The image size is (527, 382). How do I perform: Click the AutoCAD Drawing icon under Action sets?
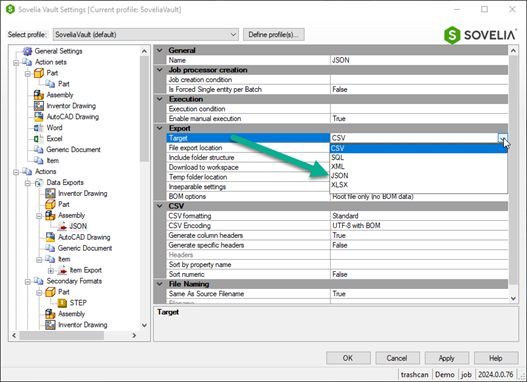pyautogui.click(x=39, y=117)
